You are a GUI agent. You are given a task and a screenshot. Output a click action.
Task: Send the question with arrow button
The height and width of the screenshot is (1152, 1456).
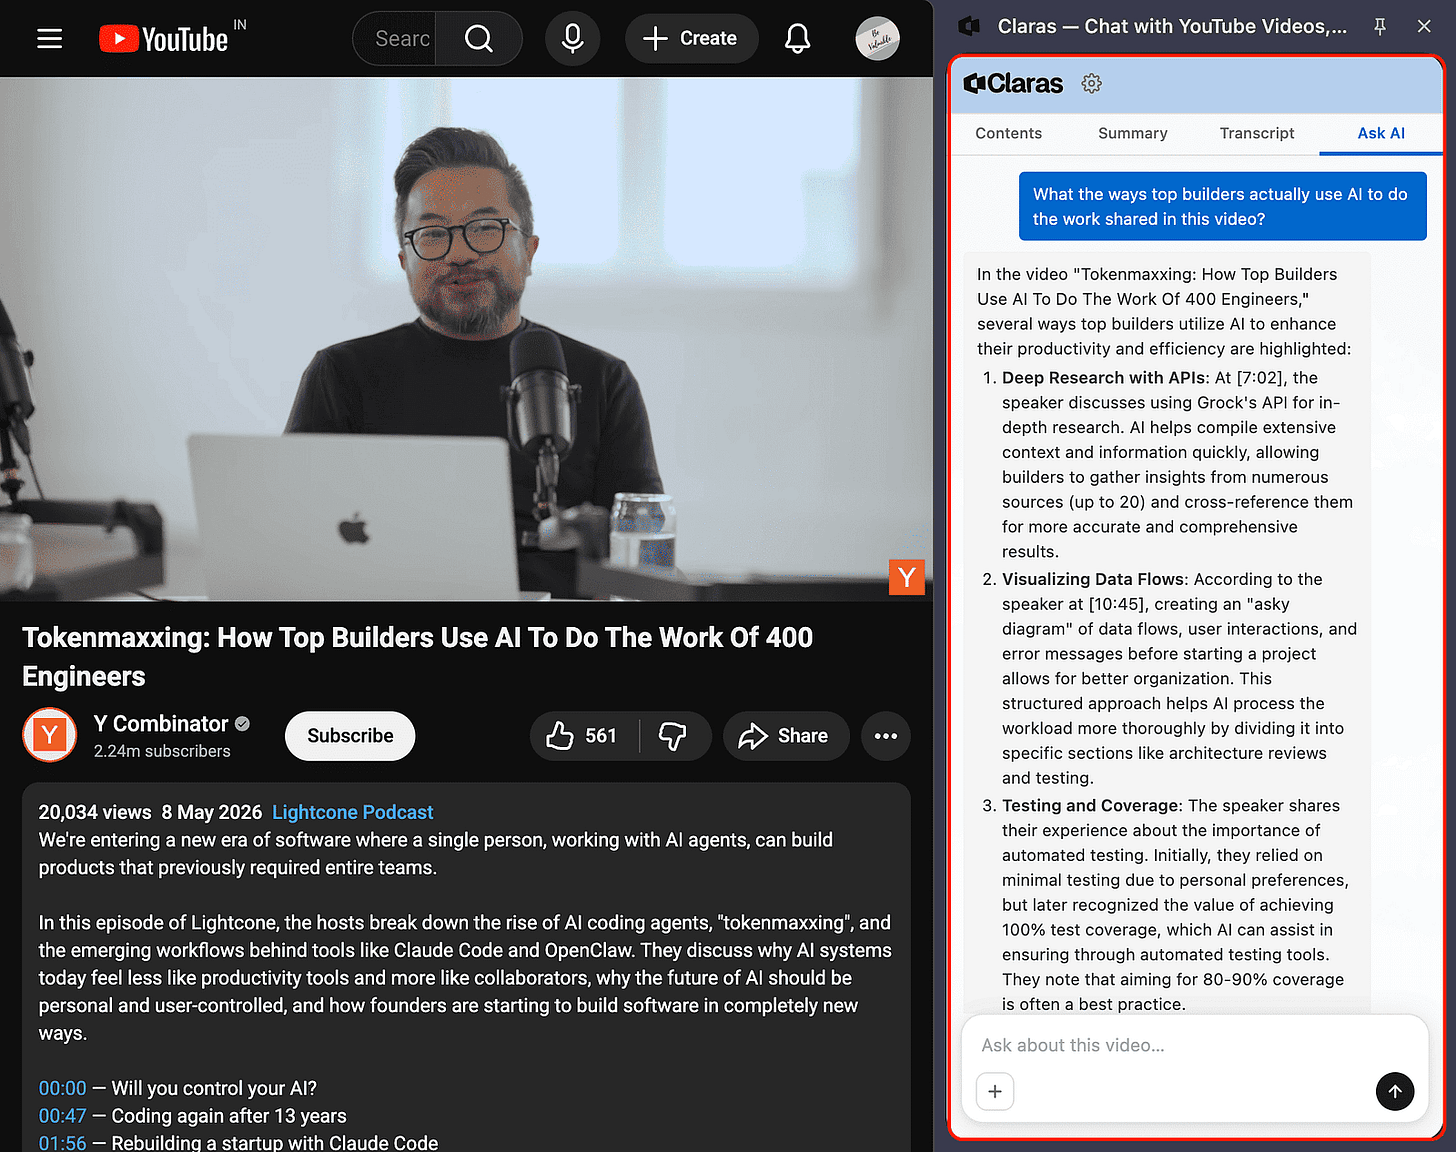[x=1394, y=1091]
